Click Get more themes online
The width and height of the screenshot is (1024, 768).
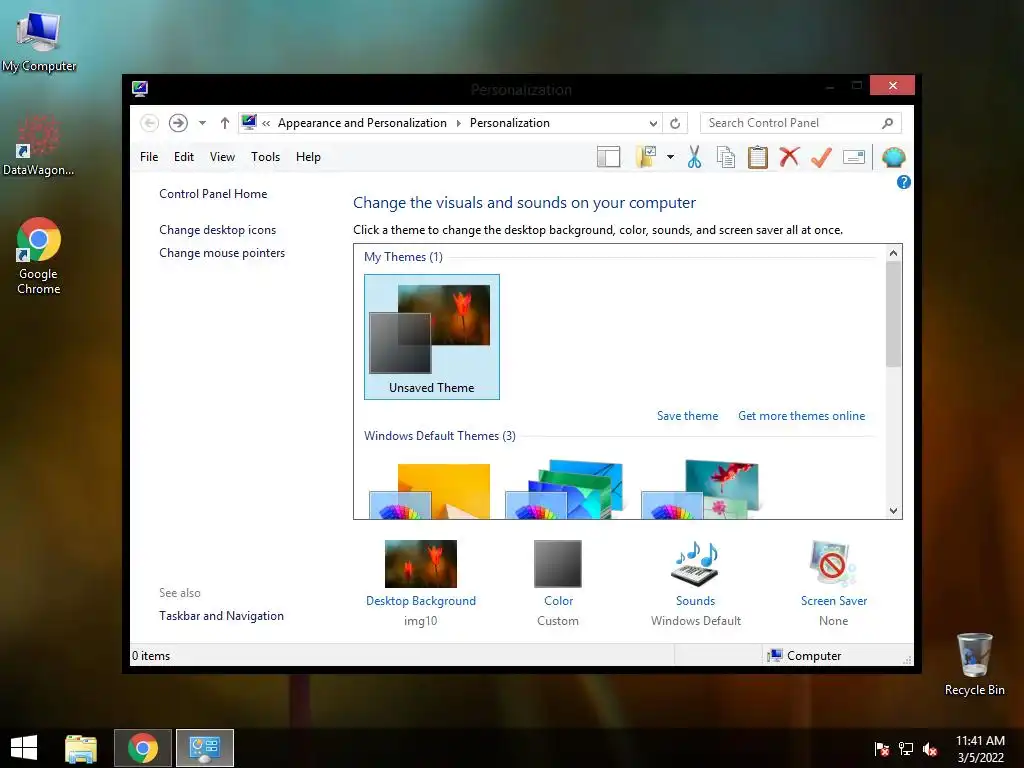[x=801, y=416]
